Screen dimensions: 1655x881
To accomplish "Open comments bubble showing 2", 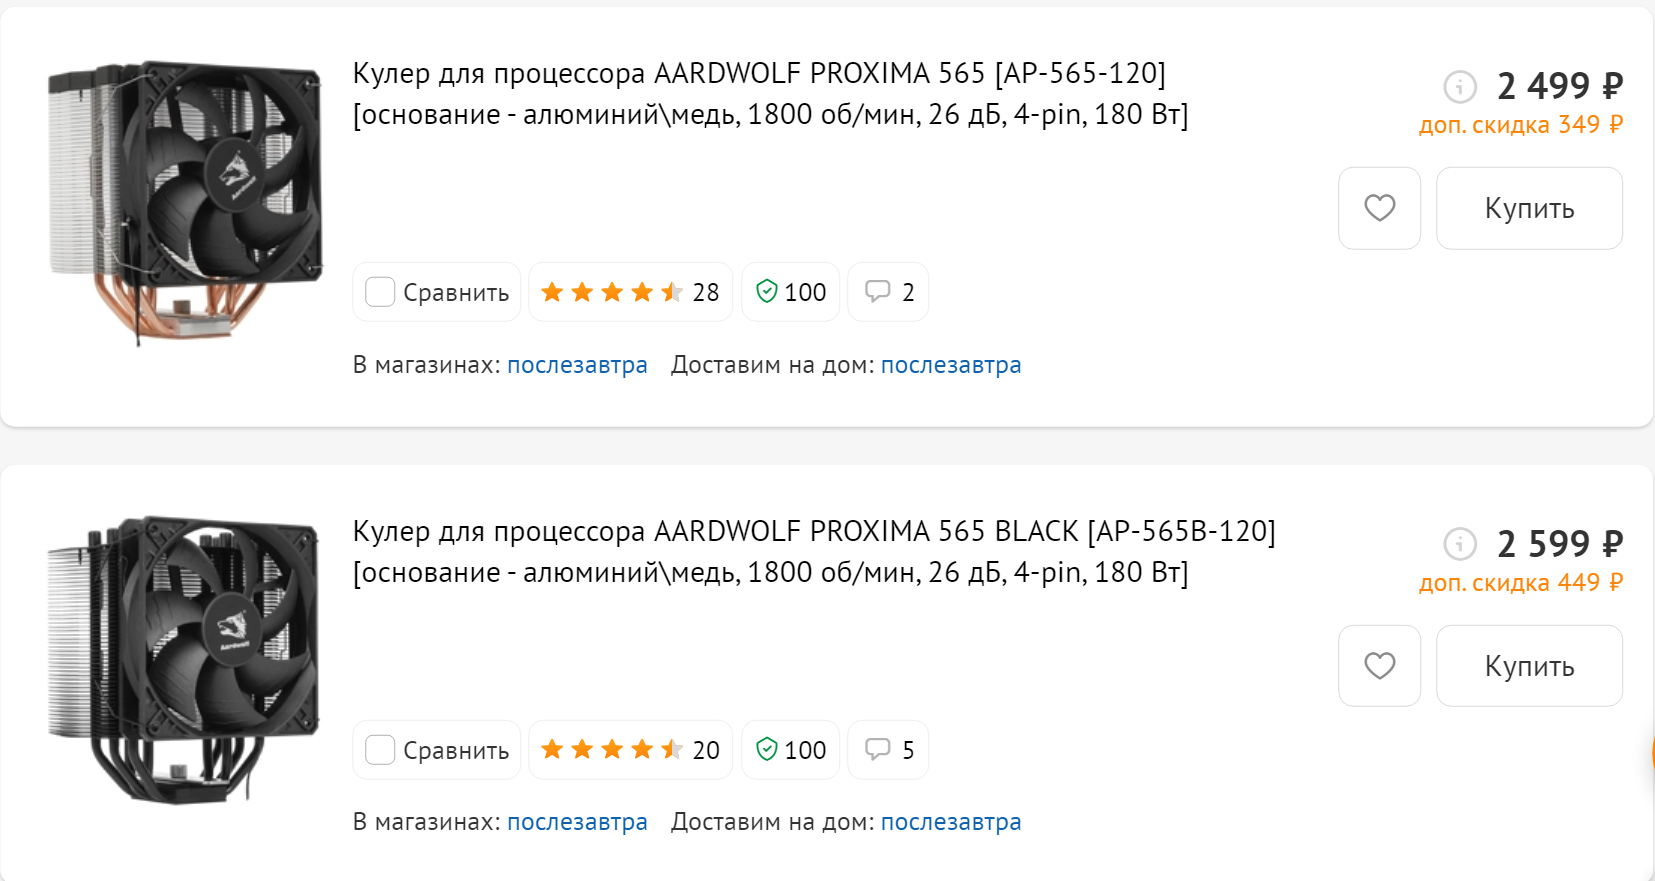I will (x=888, y=292).
